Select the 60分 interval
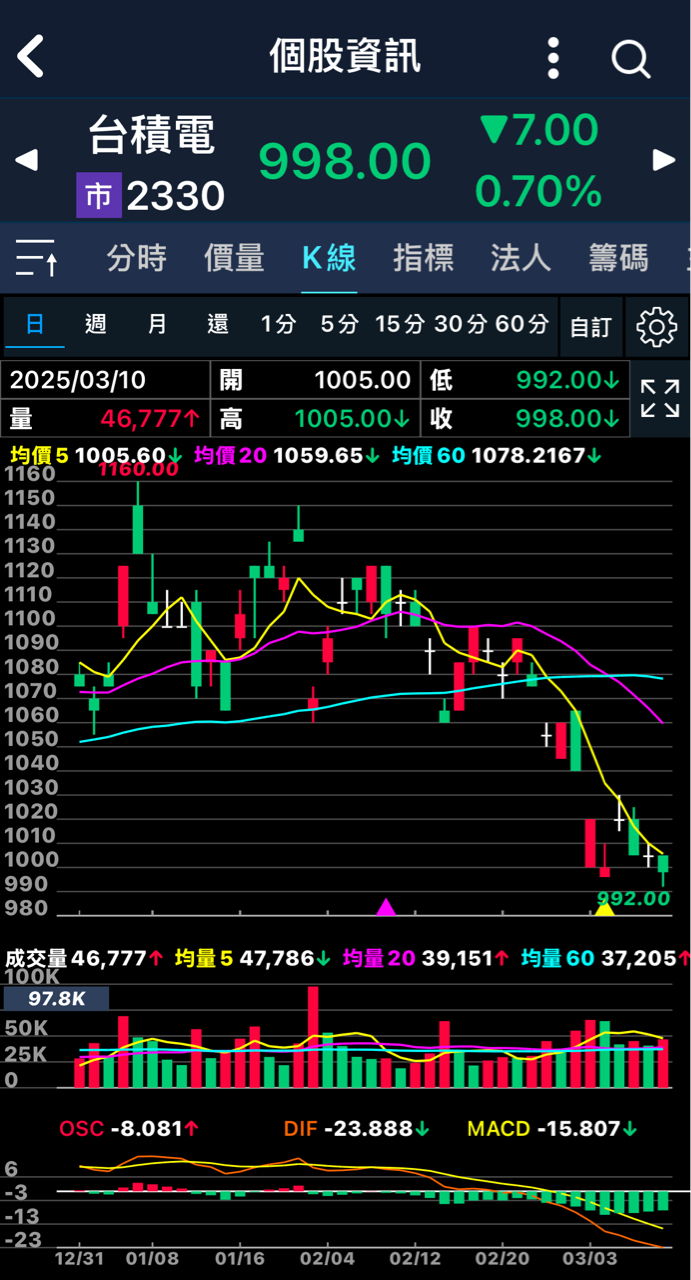This screenshot has width=691, height=1280. click(x=522, y=324)
